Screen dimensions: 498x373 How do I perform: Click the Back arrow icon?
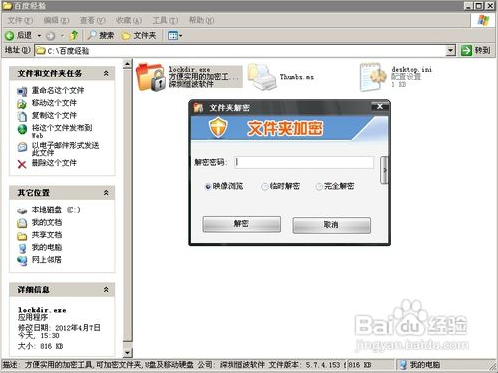pos(10,35)
